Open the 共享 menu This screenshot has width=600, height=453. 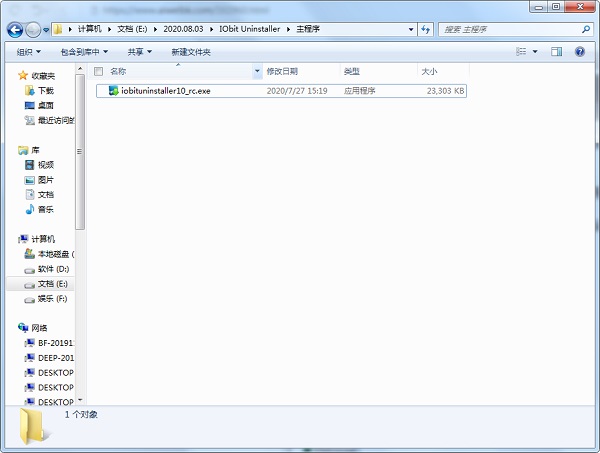tap(140, 52)
